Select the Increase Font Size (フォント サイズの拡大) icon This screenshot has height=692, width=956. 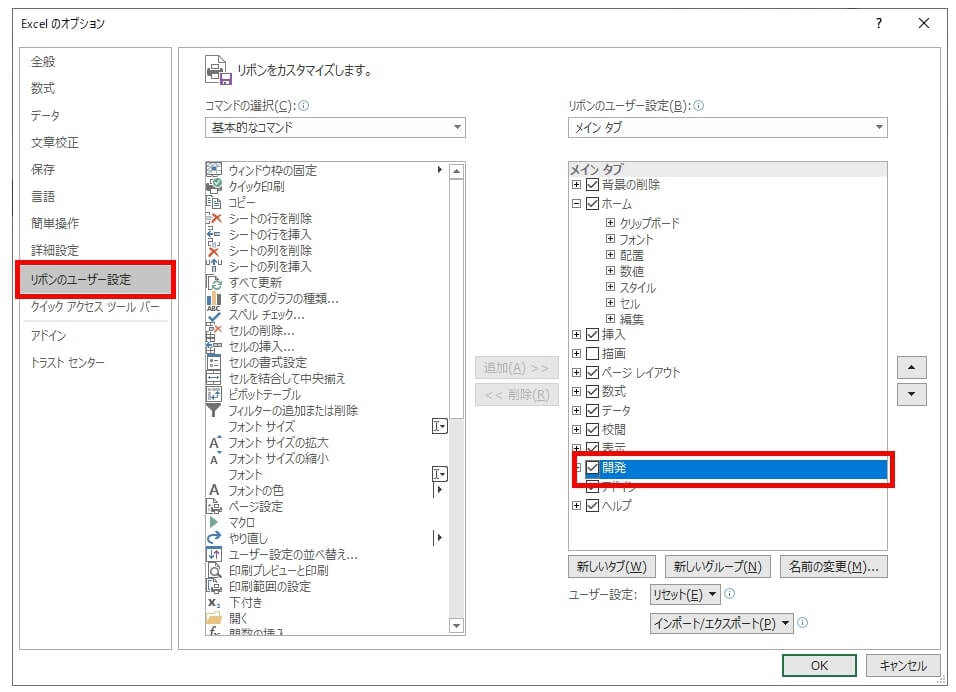coord(213,442)
